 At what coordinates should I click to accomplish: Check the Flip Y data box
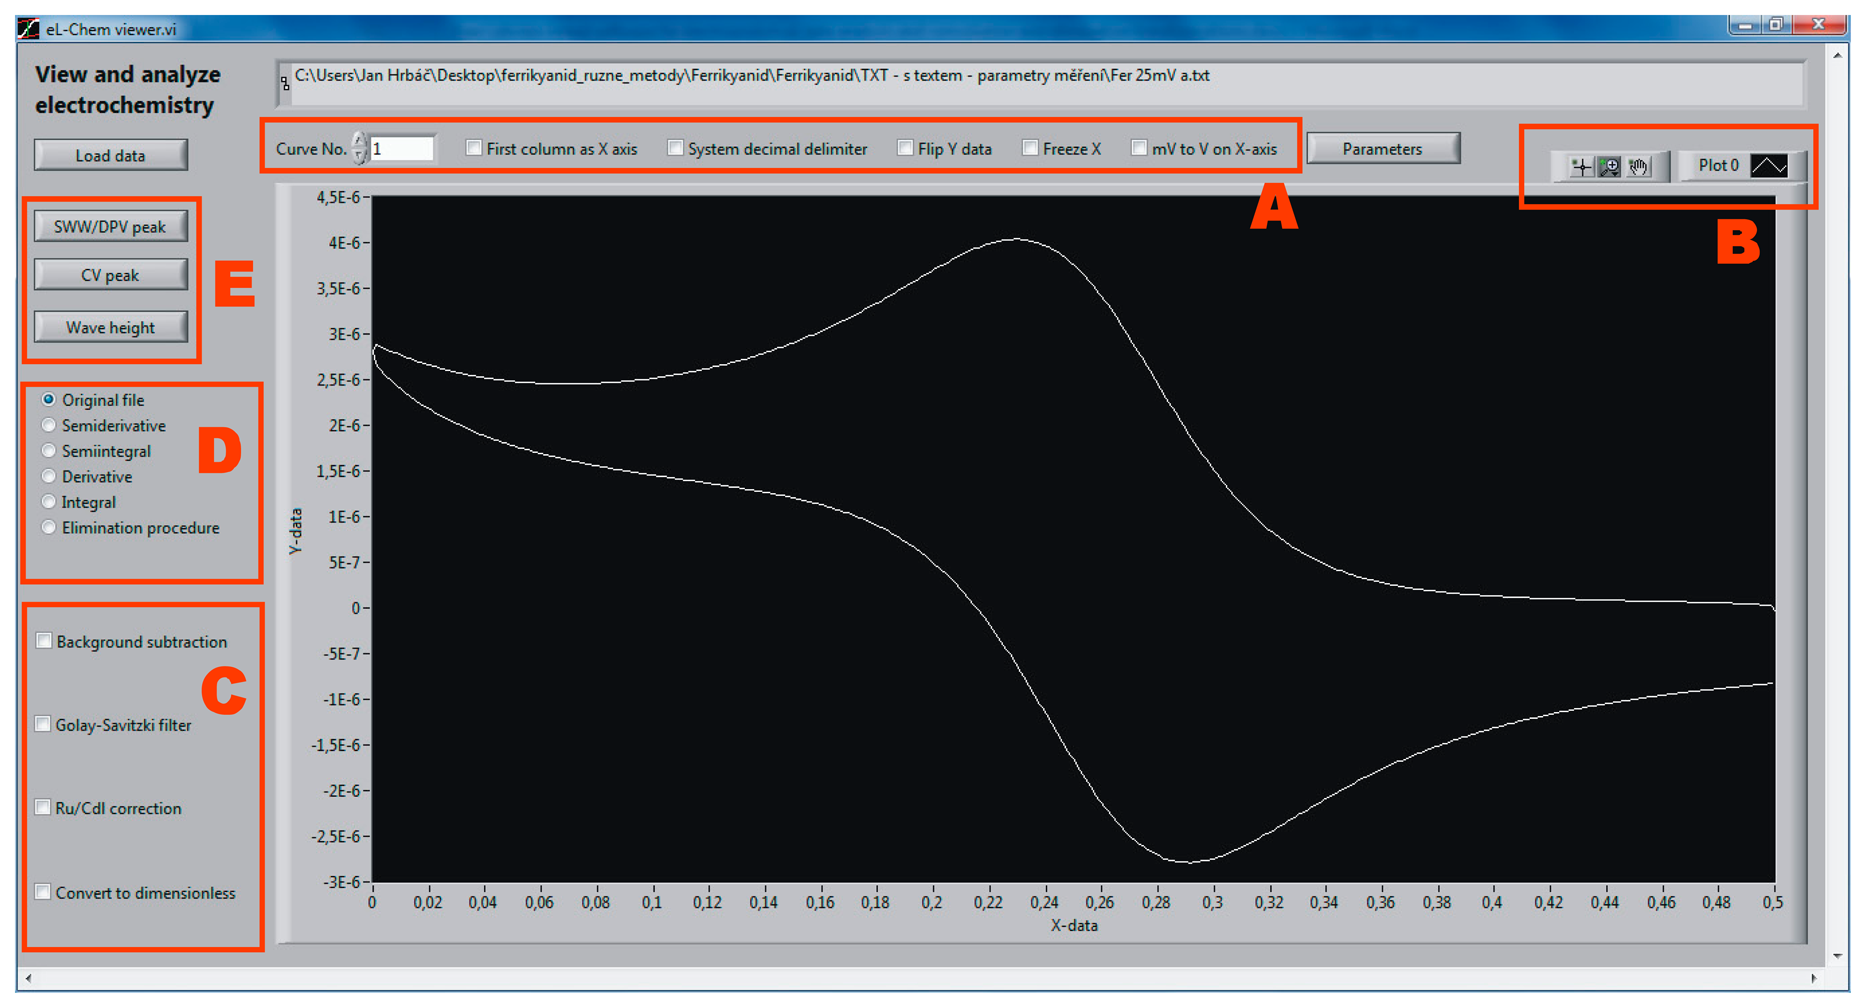905,148
